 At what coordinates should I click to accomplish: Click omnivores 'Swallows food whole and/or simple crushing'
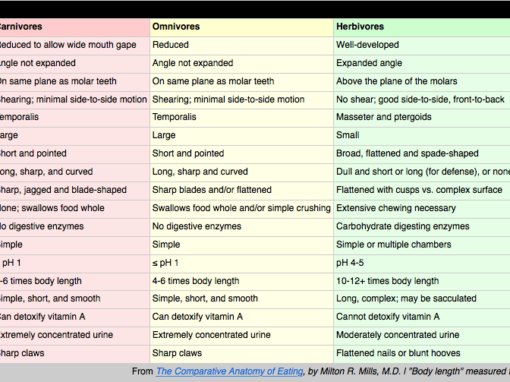[x=242, y=209]
